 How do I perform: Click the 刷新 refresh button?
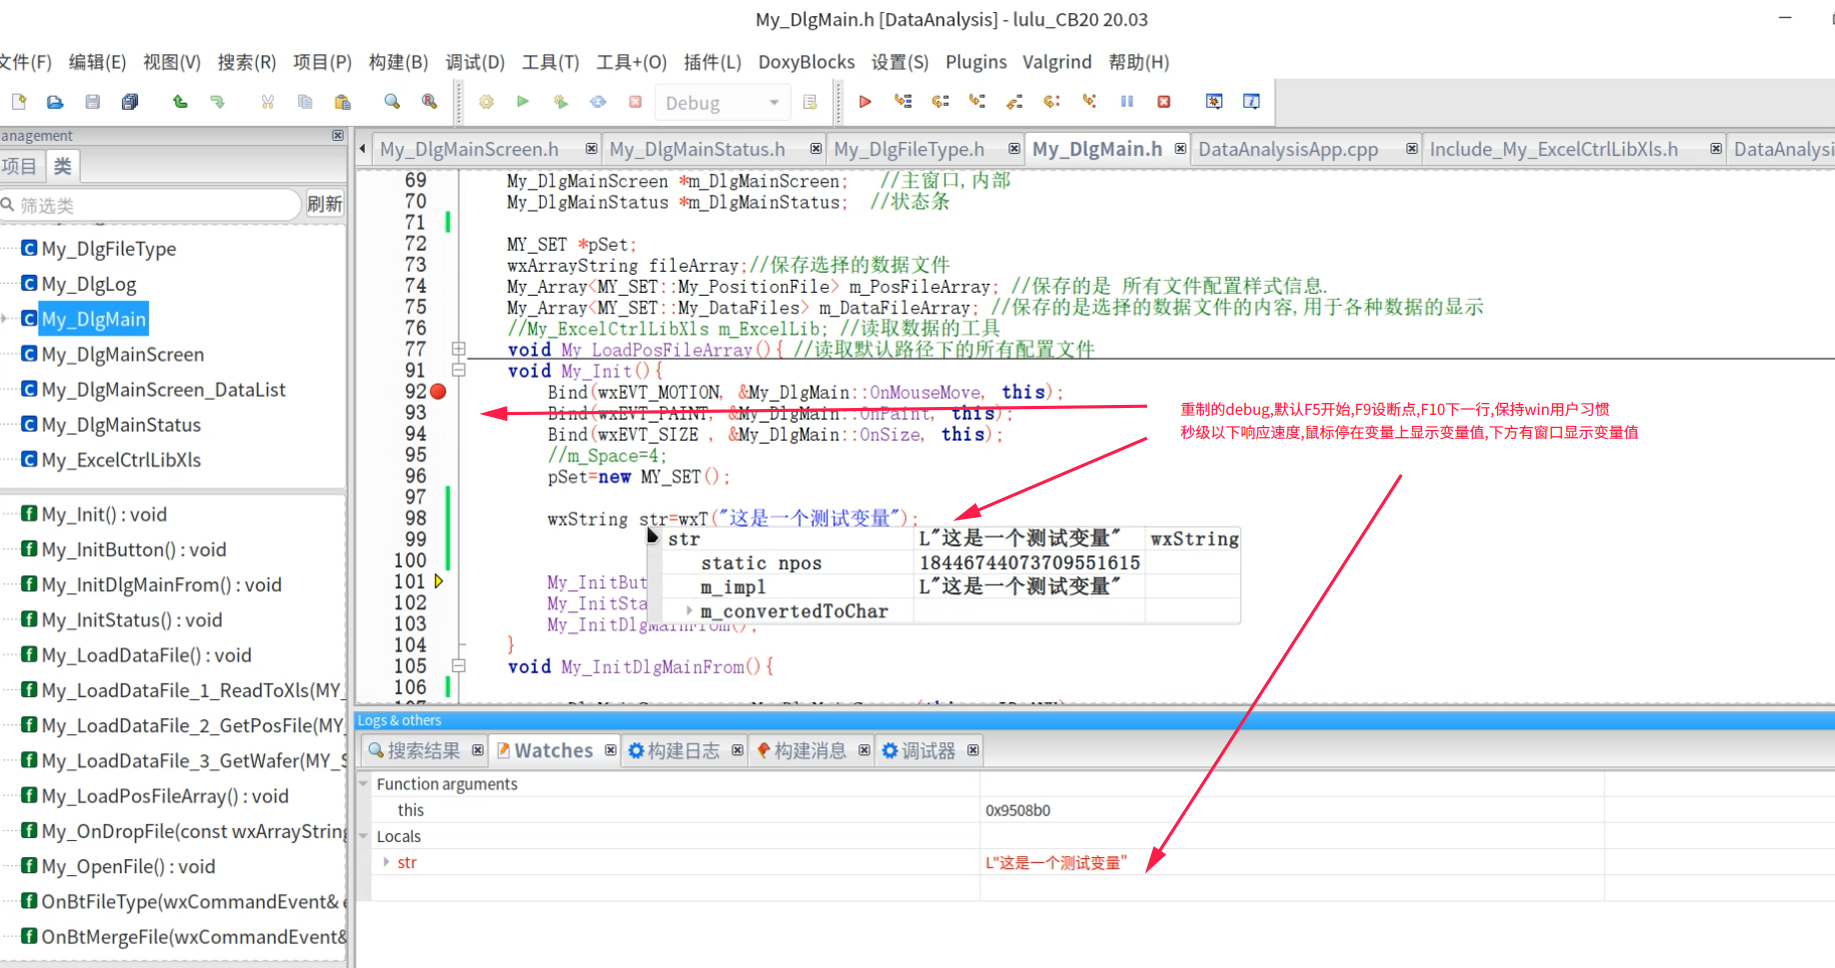(x=324, y=204)
